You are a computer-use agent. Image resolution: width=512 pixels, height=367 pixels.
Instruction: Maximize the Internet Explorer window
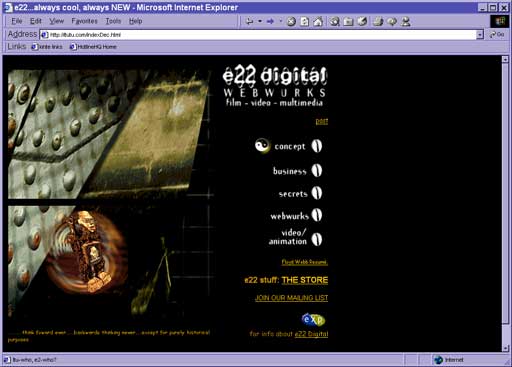pyautogui.click(x=493, y=7)
